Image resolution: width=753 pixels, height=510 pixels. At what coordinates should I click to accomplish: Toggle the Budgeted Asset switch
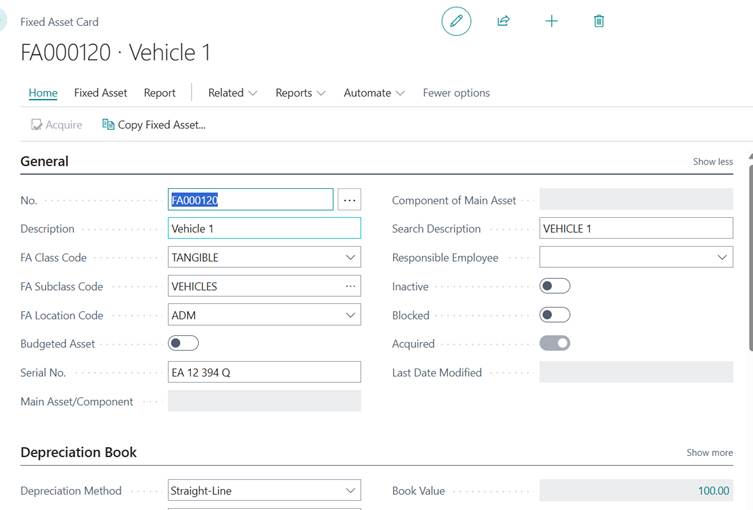tap(183, 343)
